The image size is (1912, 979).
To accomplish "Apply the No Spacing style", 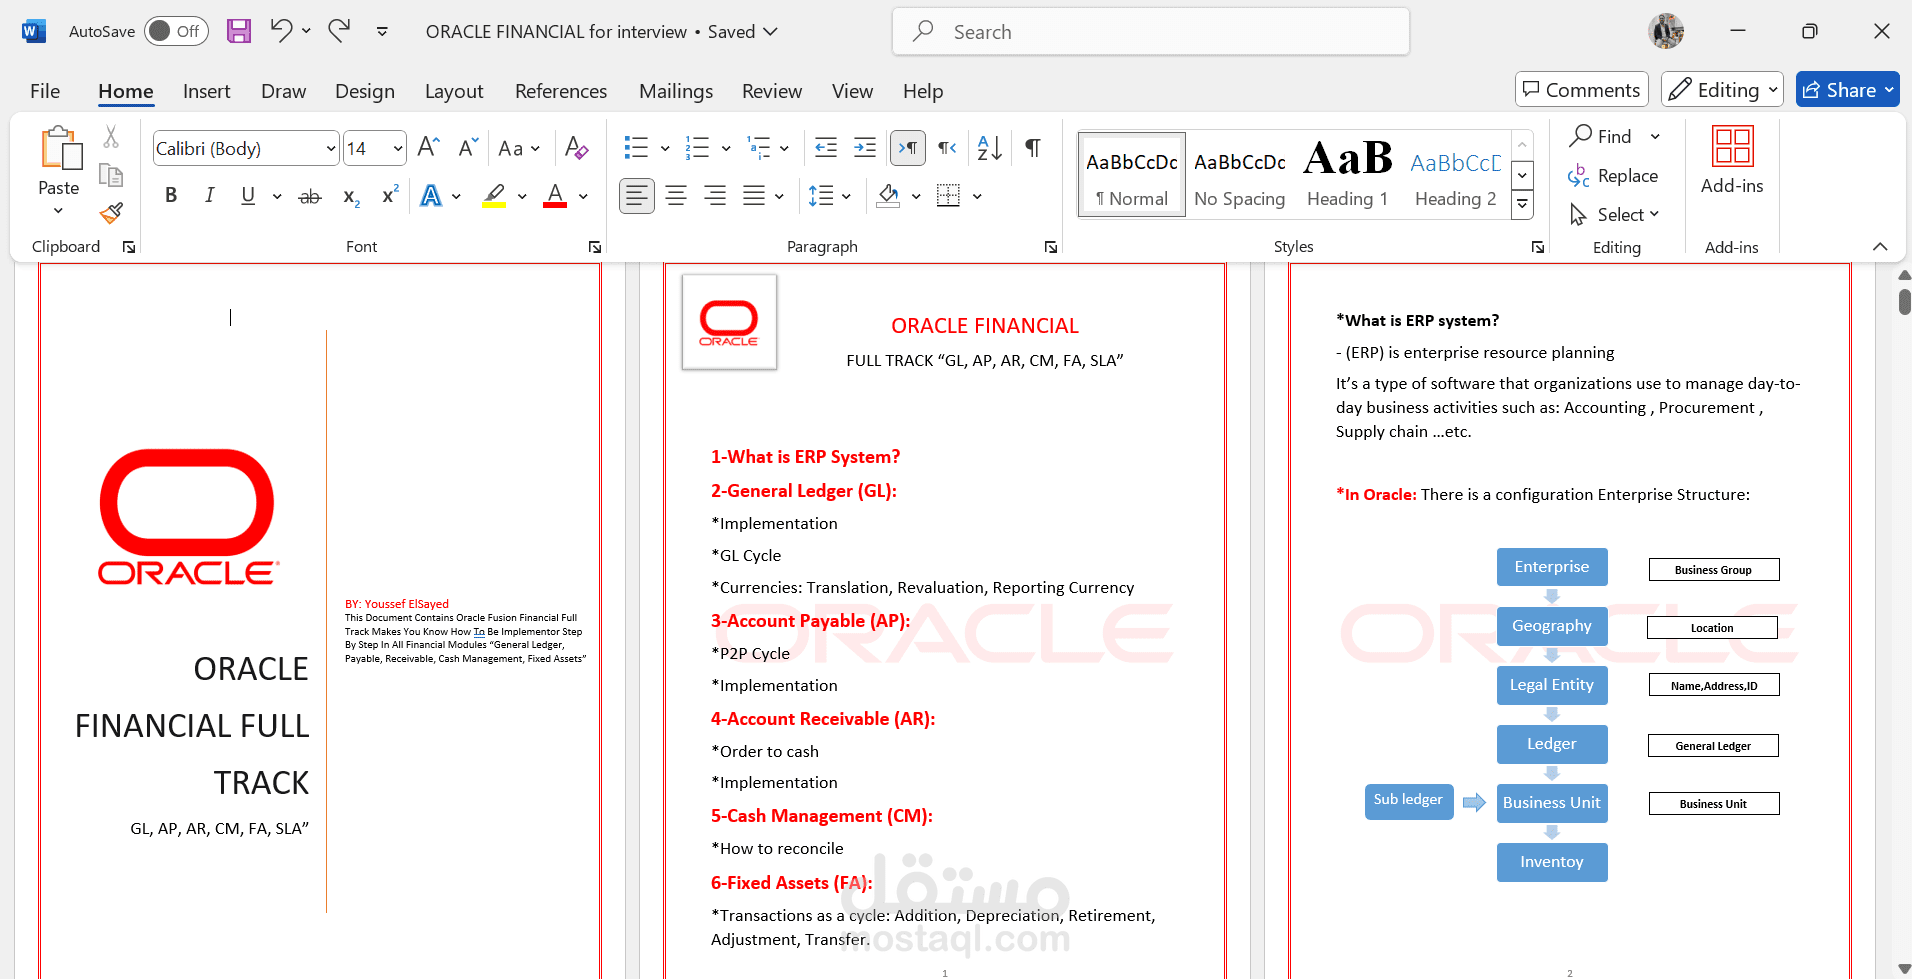I will coord(1240,174).
